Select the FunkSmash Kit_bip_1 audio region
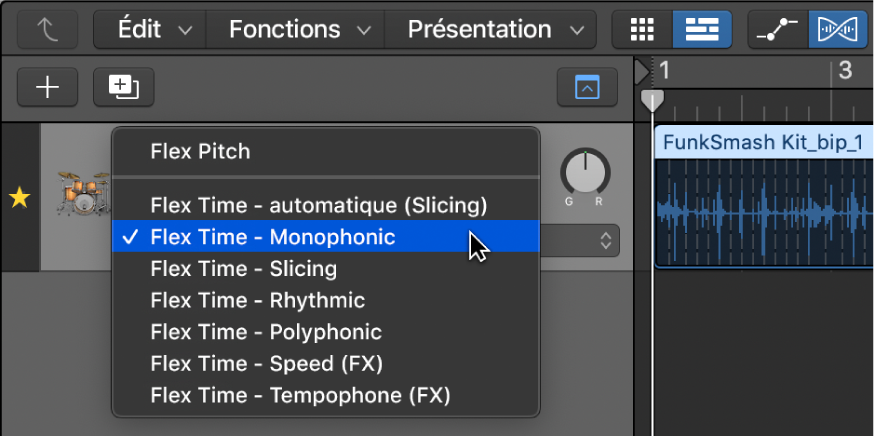The width and height of the screenshot is (875, 436). 765,197
